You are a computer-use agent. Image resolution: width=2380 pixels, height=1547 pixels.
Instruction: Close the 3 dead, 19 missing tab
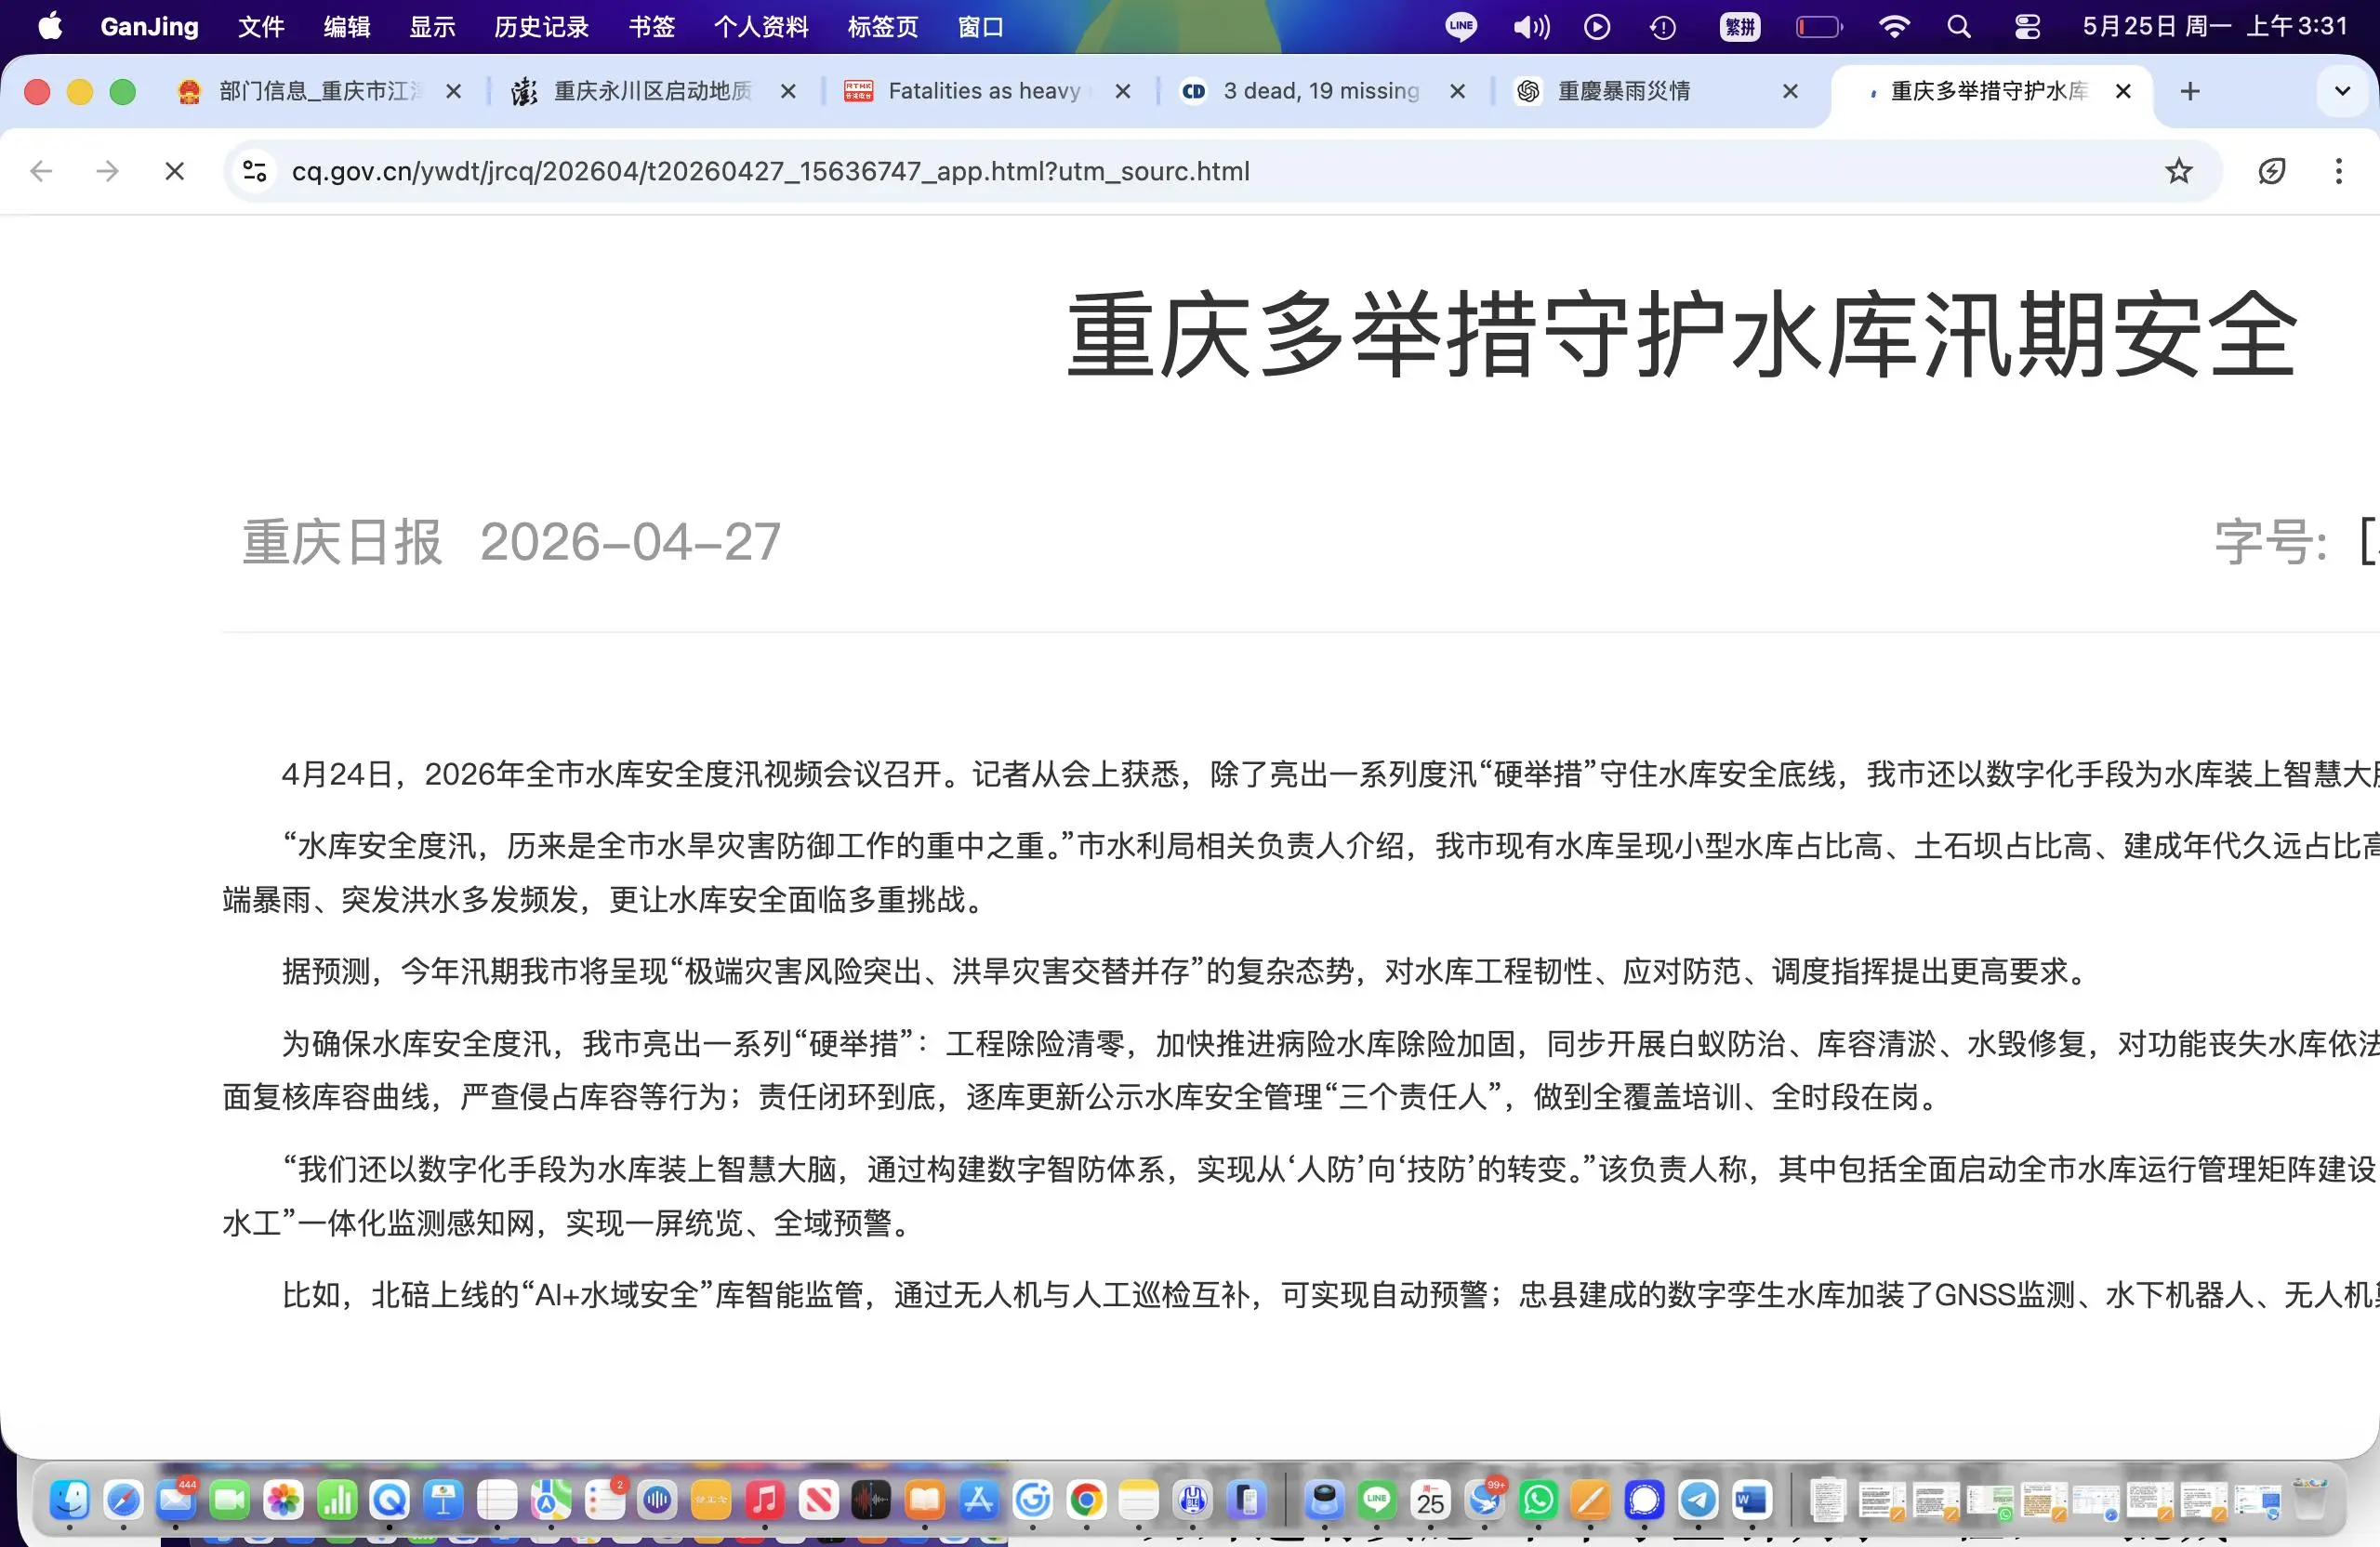1457,91
